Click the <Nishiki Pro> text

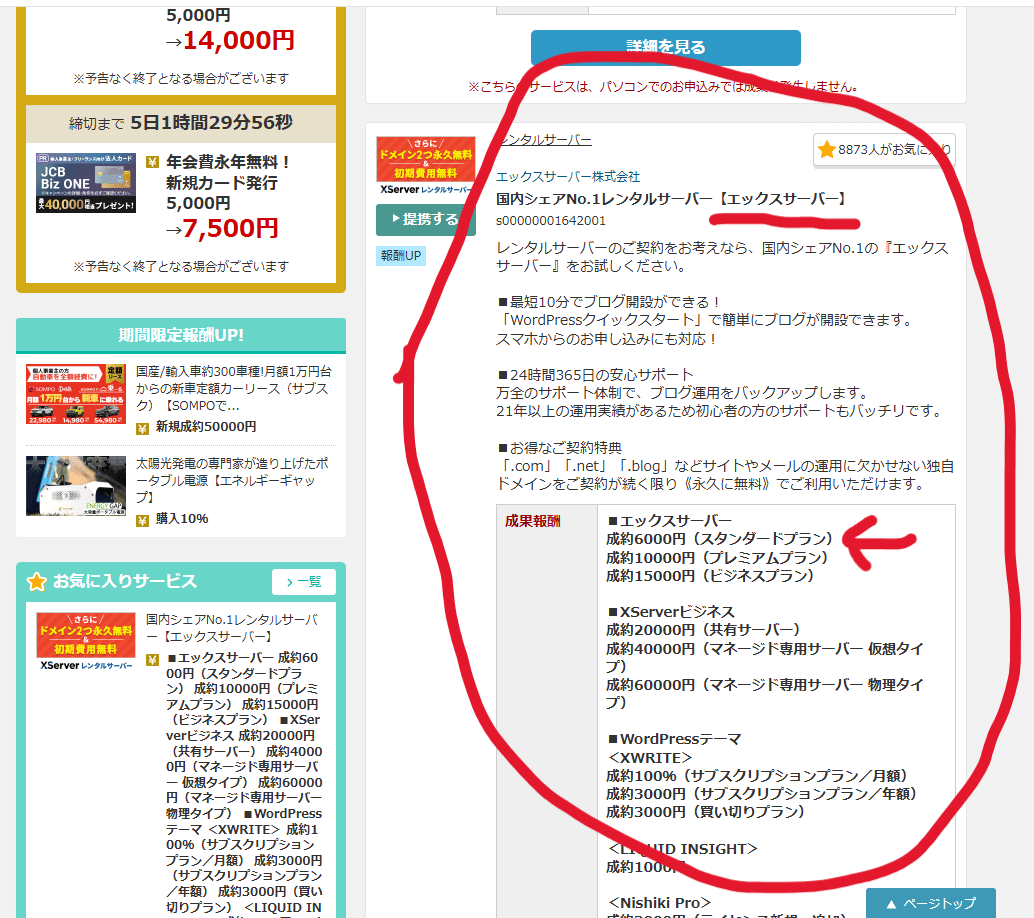(659, 903)
